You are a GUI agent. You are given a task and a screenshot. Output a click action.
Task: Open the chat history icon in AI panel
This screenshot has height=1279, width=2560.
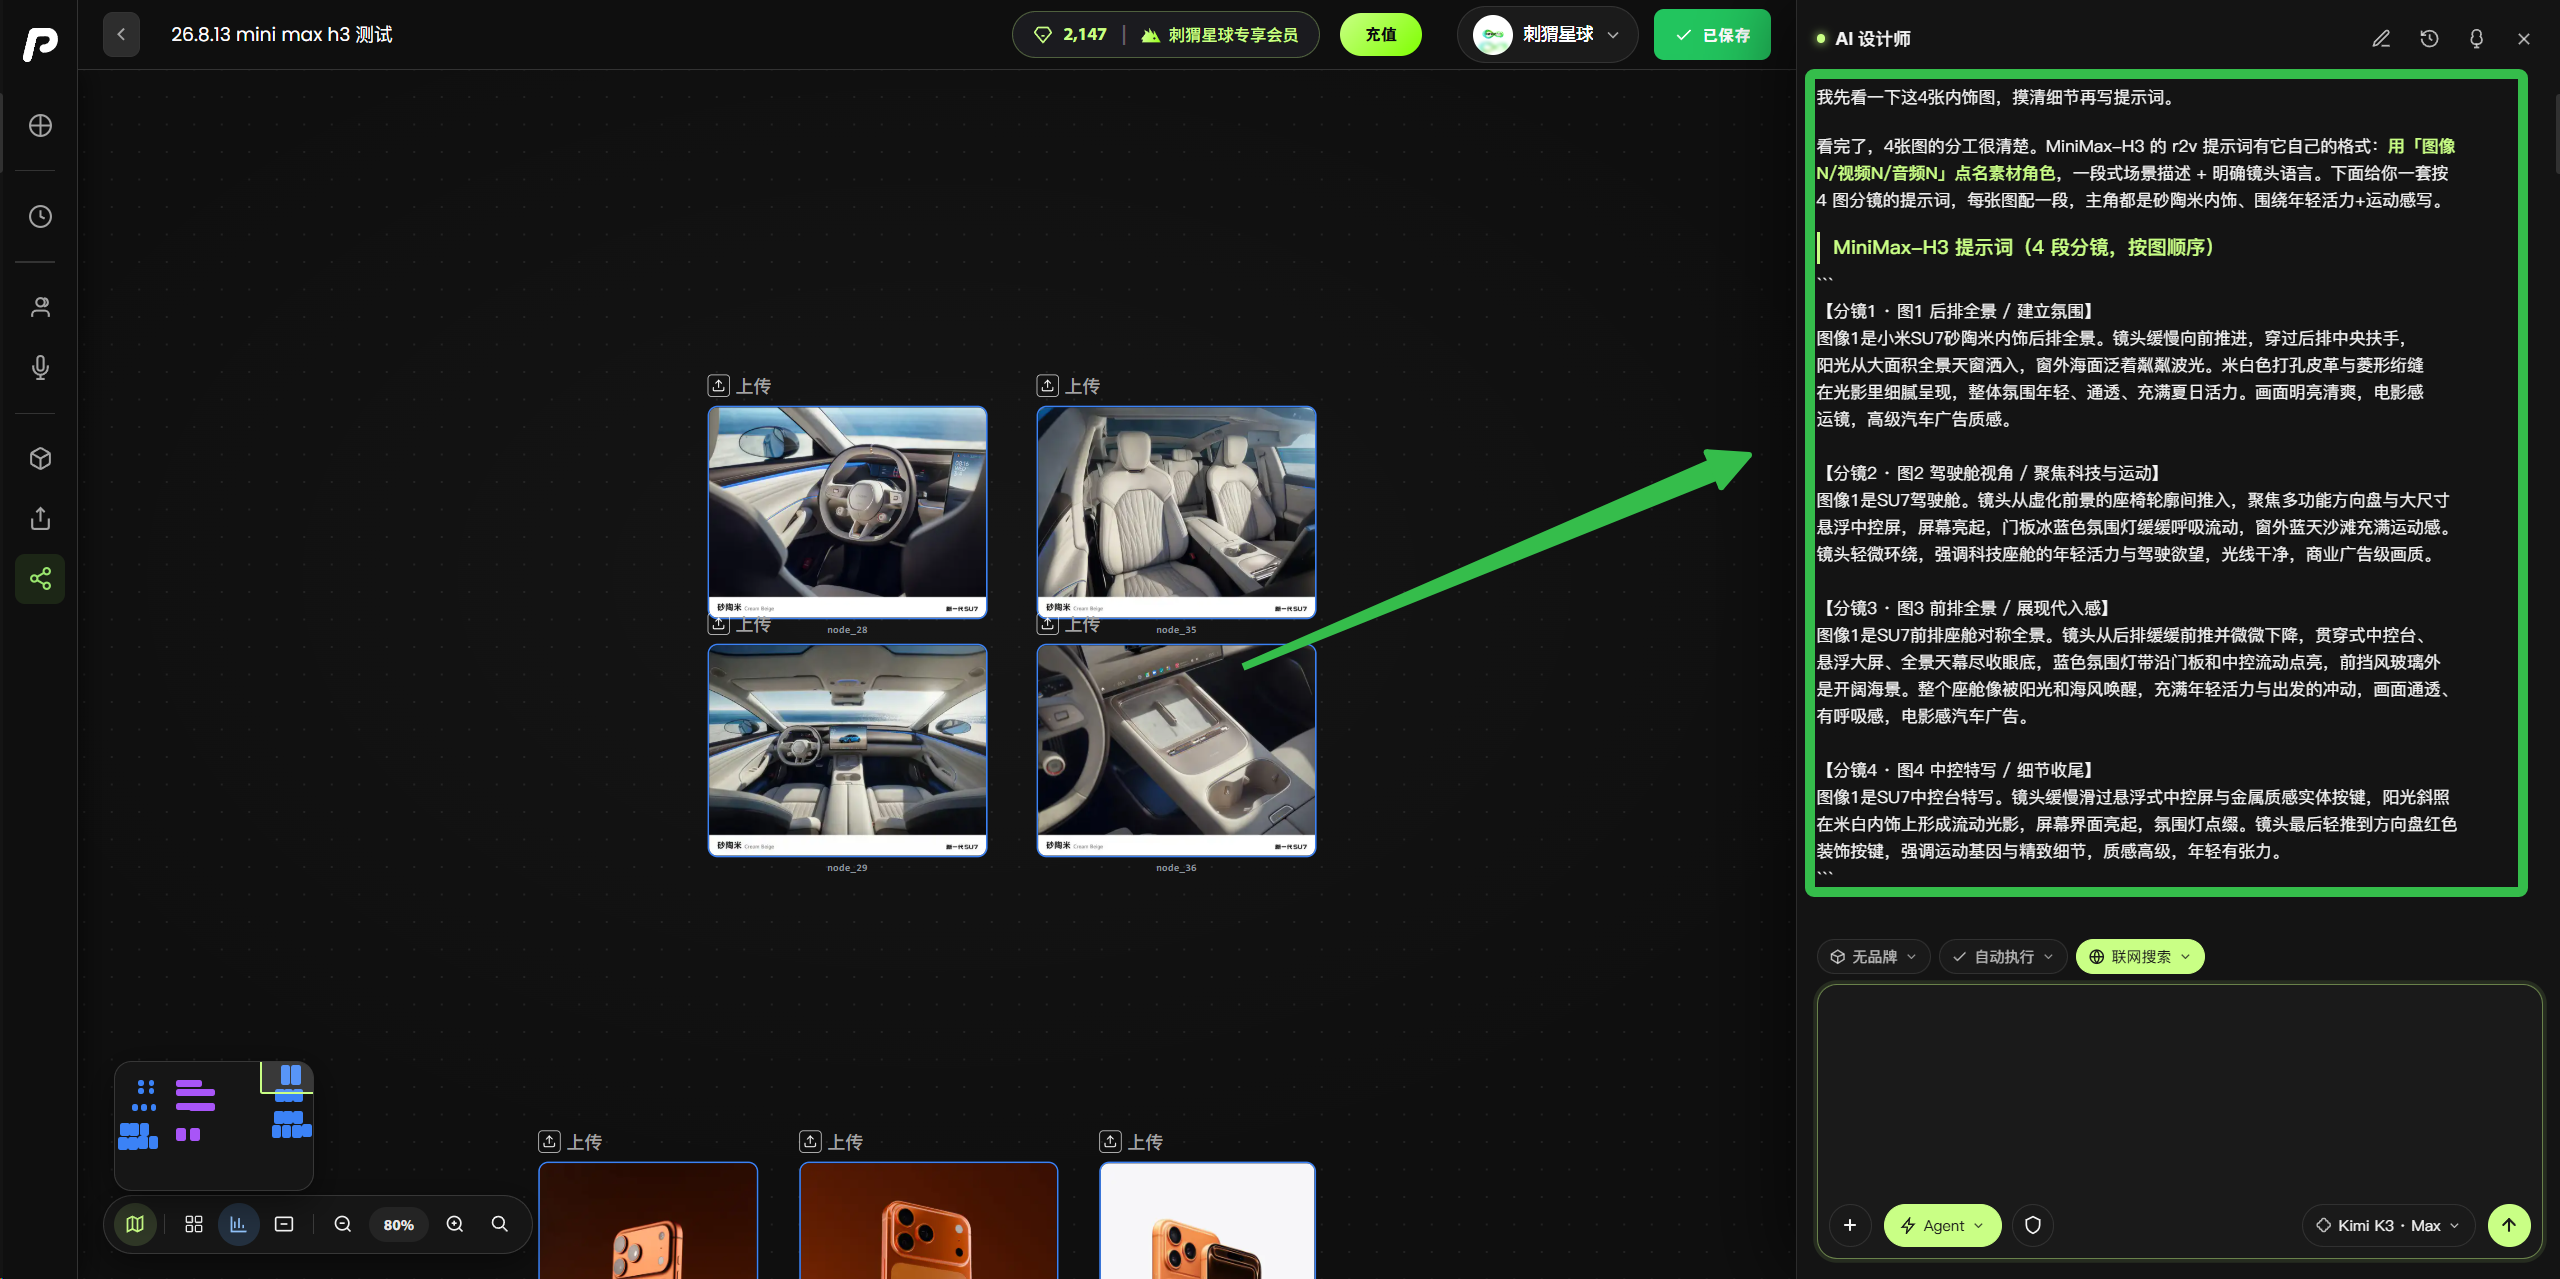pos(2429,38)
